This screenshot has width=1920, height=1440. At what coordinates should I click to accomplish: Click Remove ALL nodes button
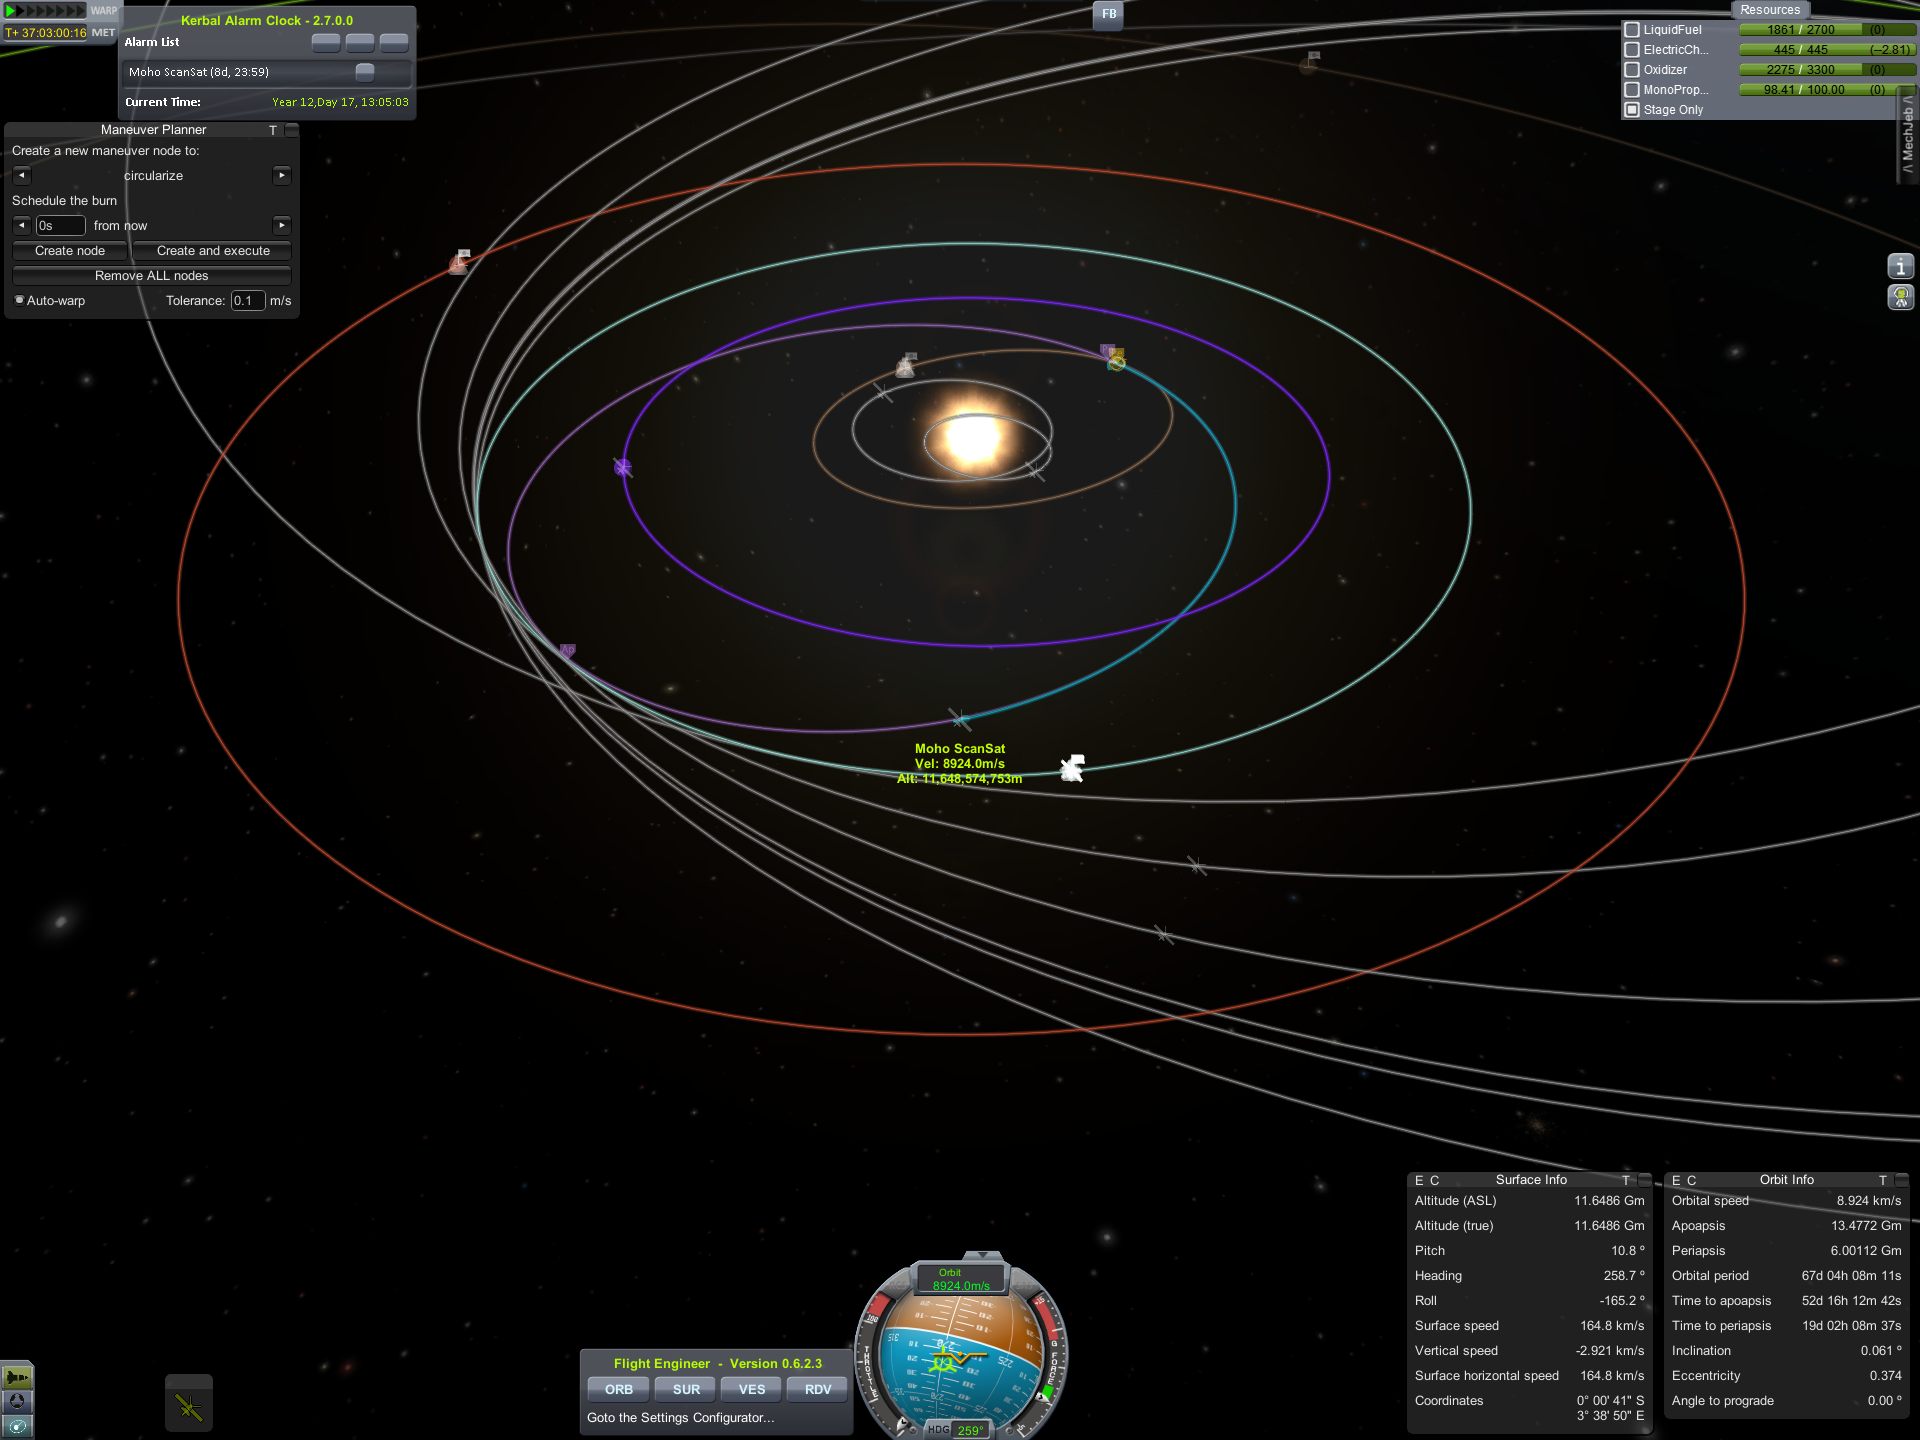pos(152,276)
